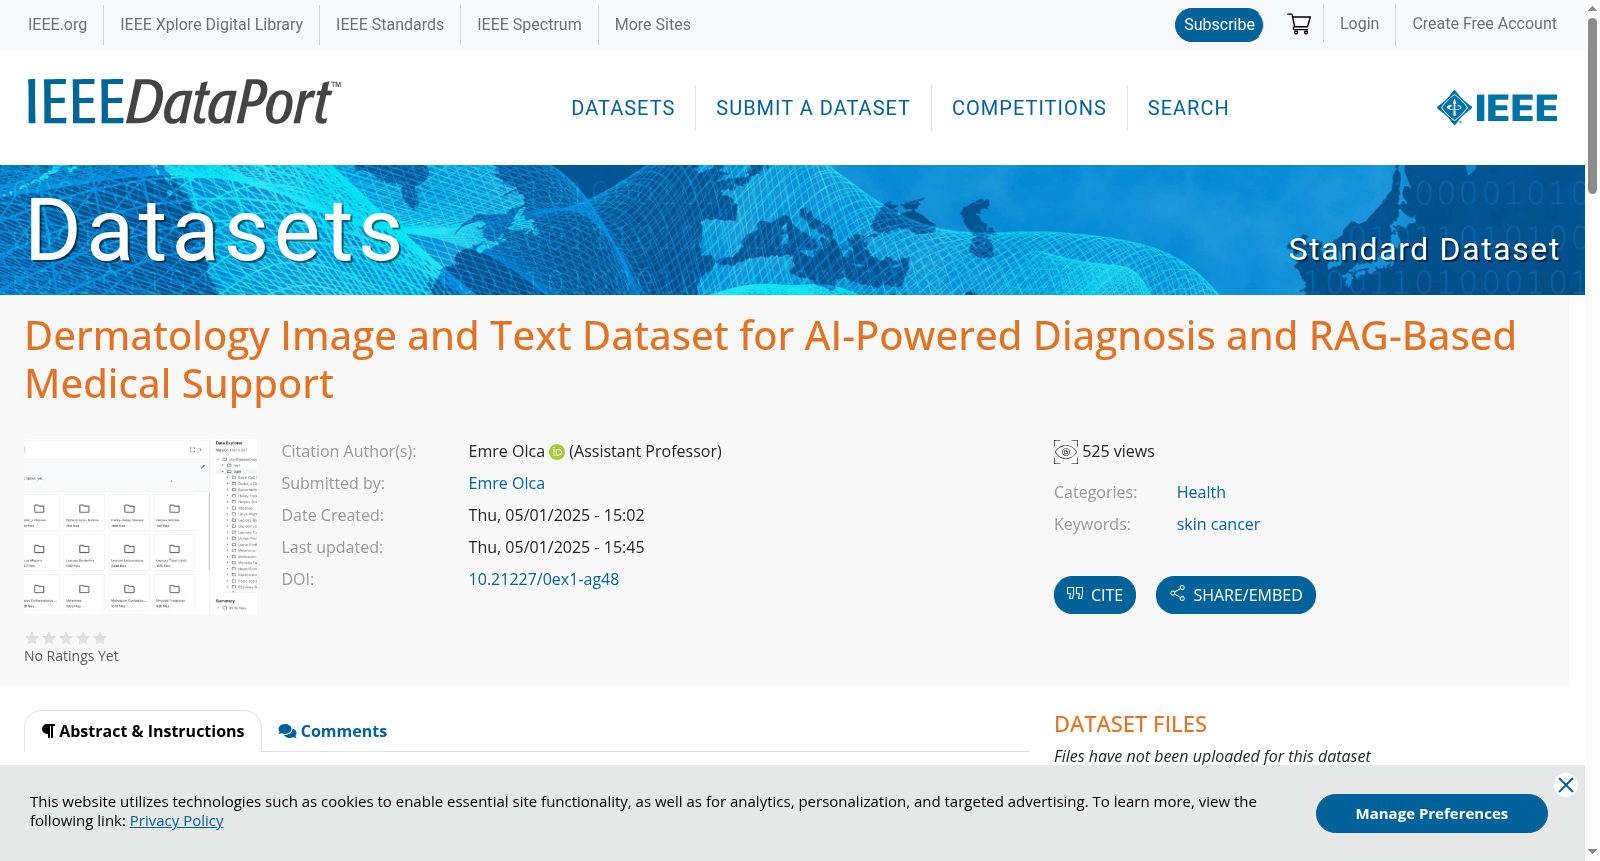Click the '525 views' text

(x=1118, y=451)
